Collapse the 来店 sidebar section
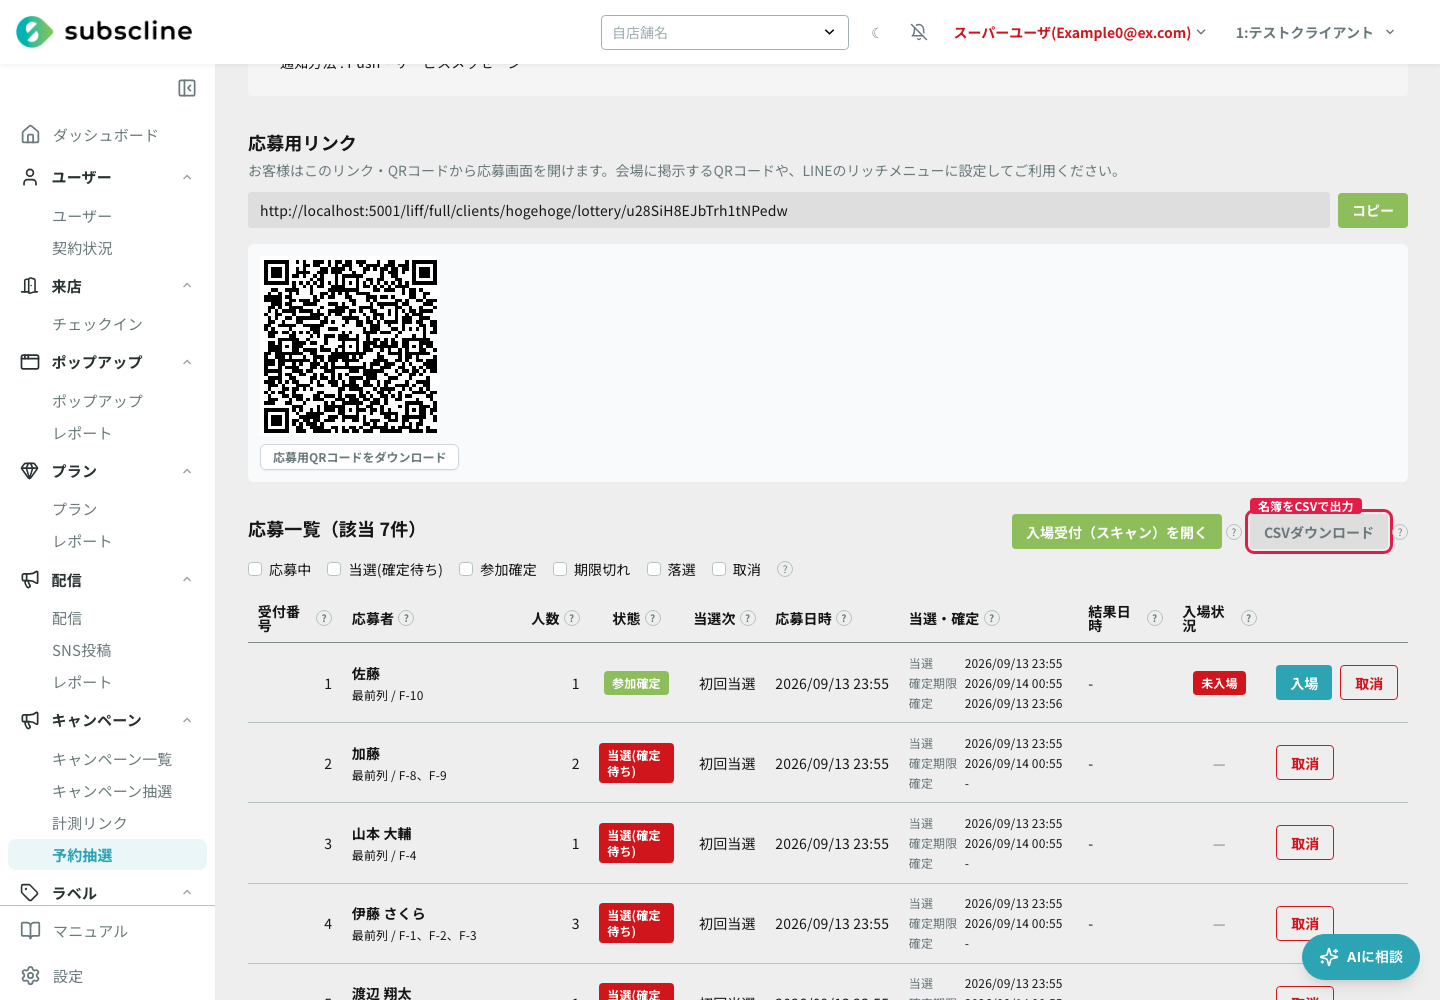This screenshot has width=1440, height=1000. [x=187, y=286]
